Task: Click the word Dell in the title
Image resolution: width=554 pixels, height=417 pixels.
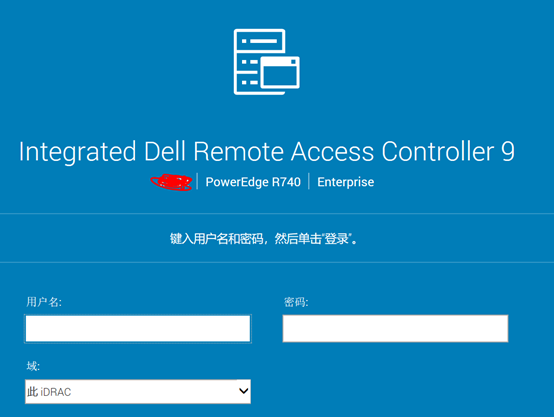Action: (x=165, y=151)
